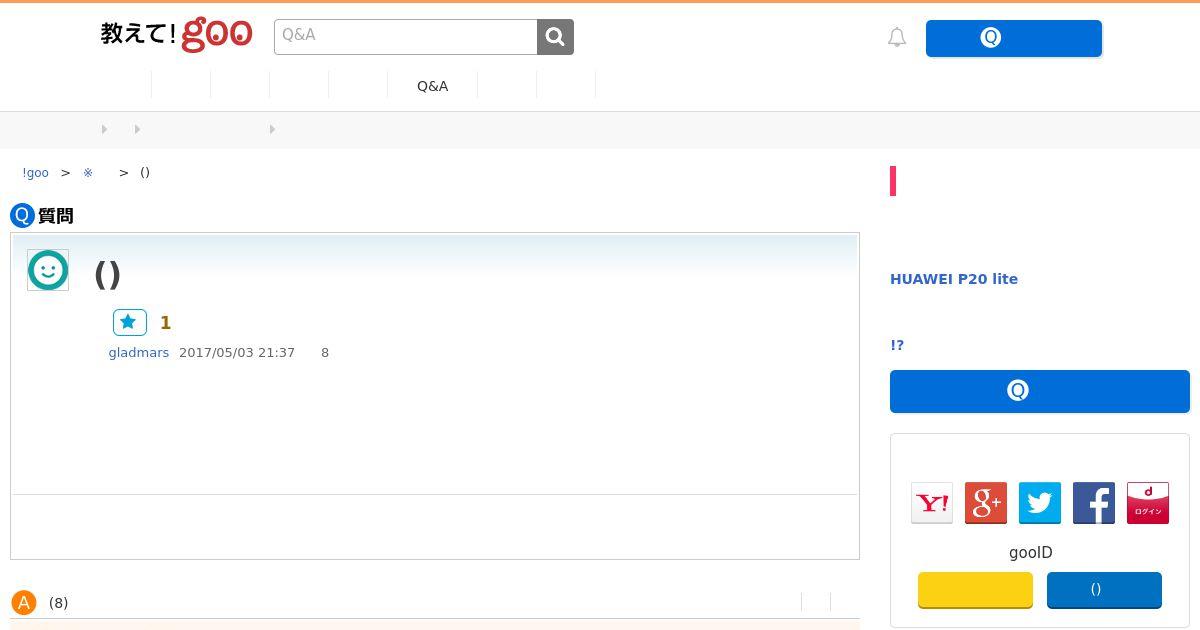The height and width of the screenshot is (630, 1200).
Task: Click the blue () button below gooID
Action: [x=1104, y=590]
